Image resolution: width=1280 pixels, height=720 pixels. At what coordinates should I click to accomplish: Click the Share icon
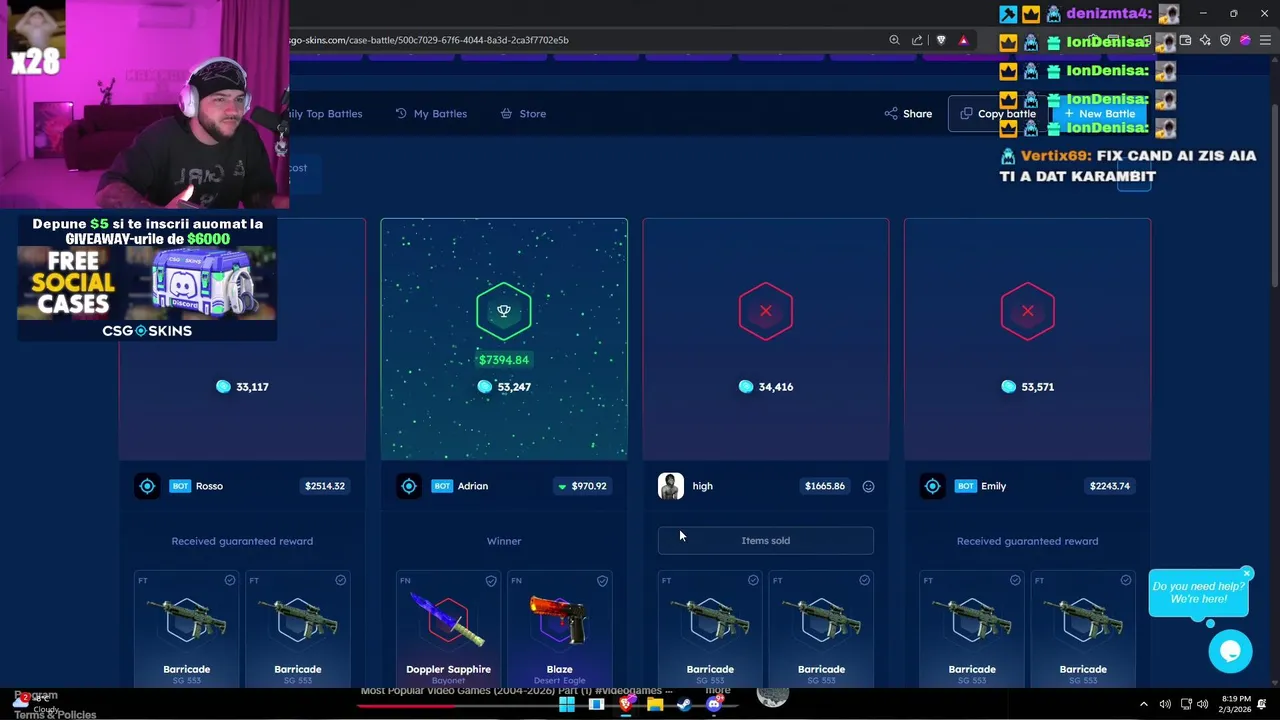pos(890,114)
